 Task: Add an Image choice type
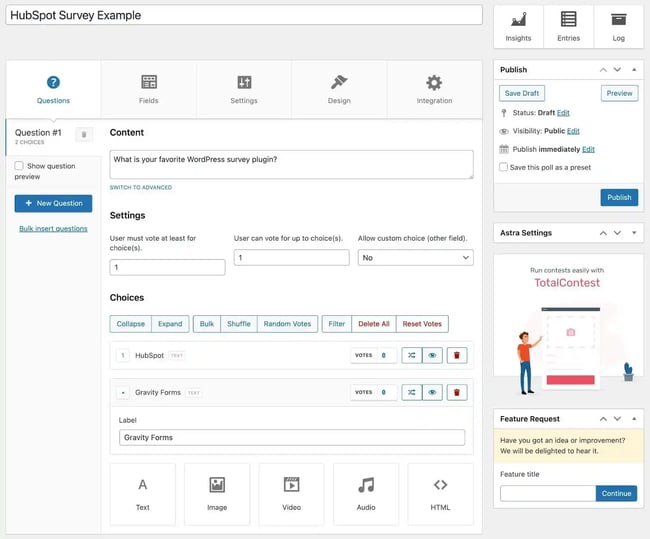[217, 494]
